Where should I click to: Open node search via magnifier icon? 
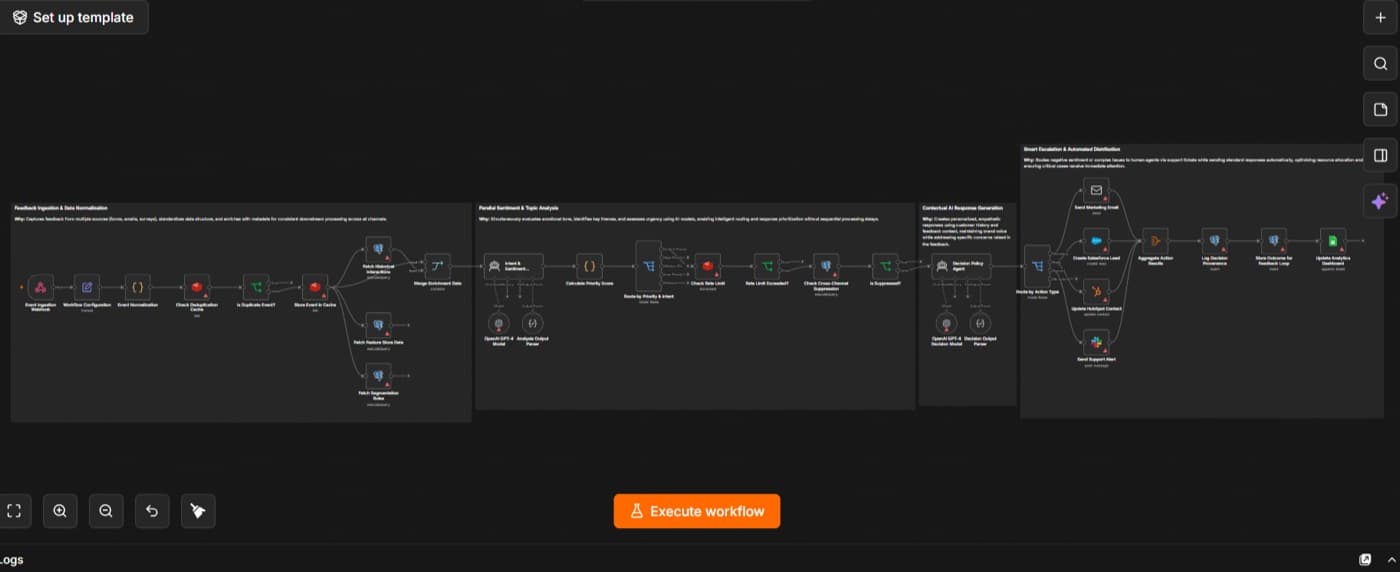click(x=1380, y=64)
